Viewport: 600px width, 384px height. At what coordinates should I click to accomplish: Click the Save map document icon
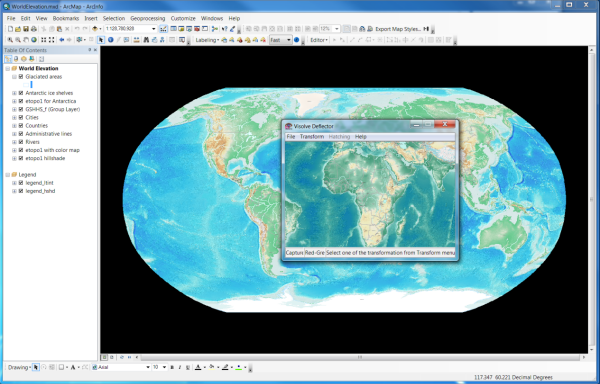tap(26, 29)
